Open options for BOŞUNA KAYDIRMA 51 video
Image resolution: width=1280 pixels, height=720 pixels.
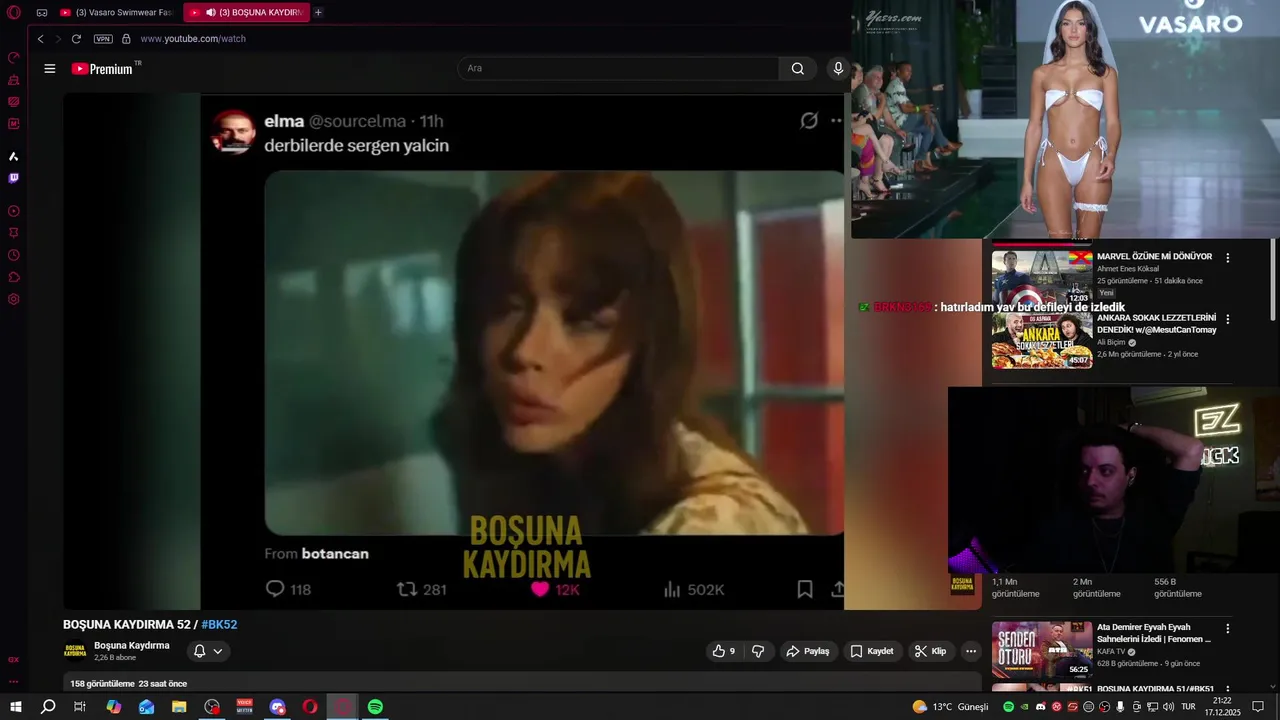click(x=1228, y=690)
